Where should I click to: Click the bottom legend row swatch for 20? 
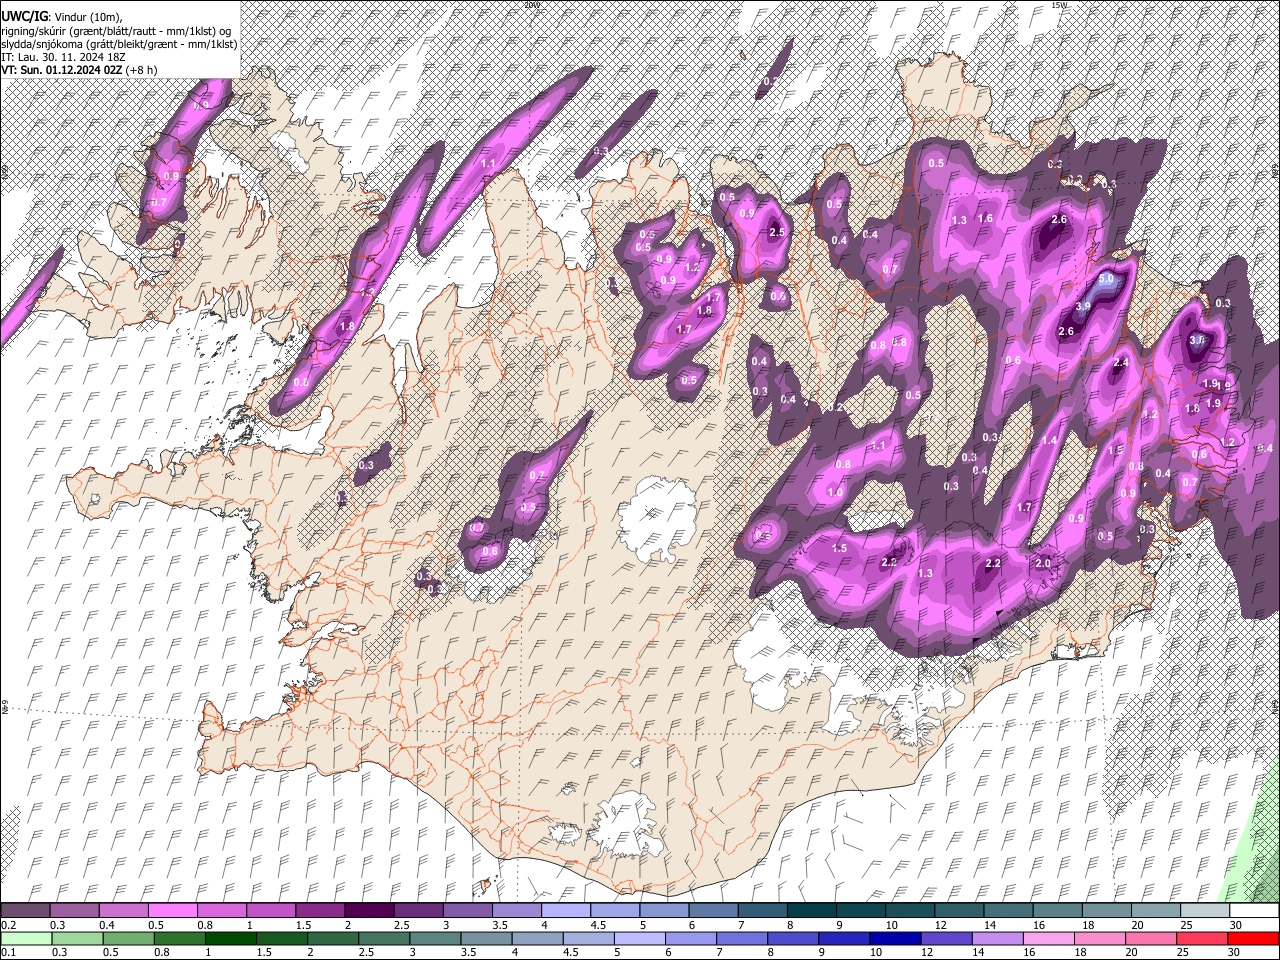[x=1152, y=938]
